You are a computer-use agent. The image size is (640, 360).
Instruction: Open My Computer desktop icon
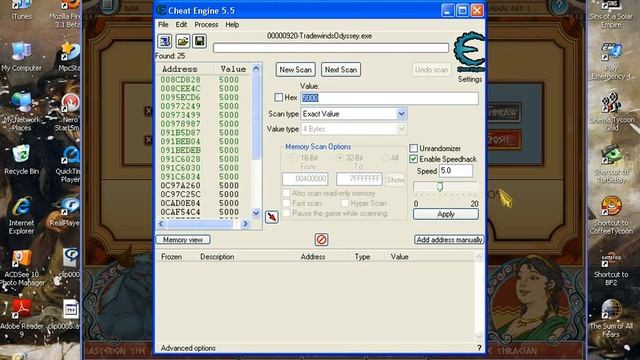pos(21,56)
